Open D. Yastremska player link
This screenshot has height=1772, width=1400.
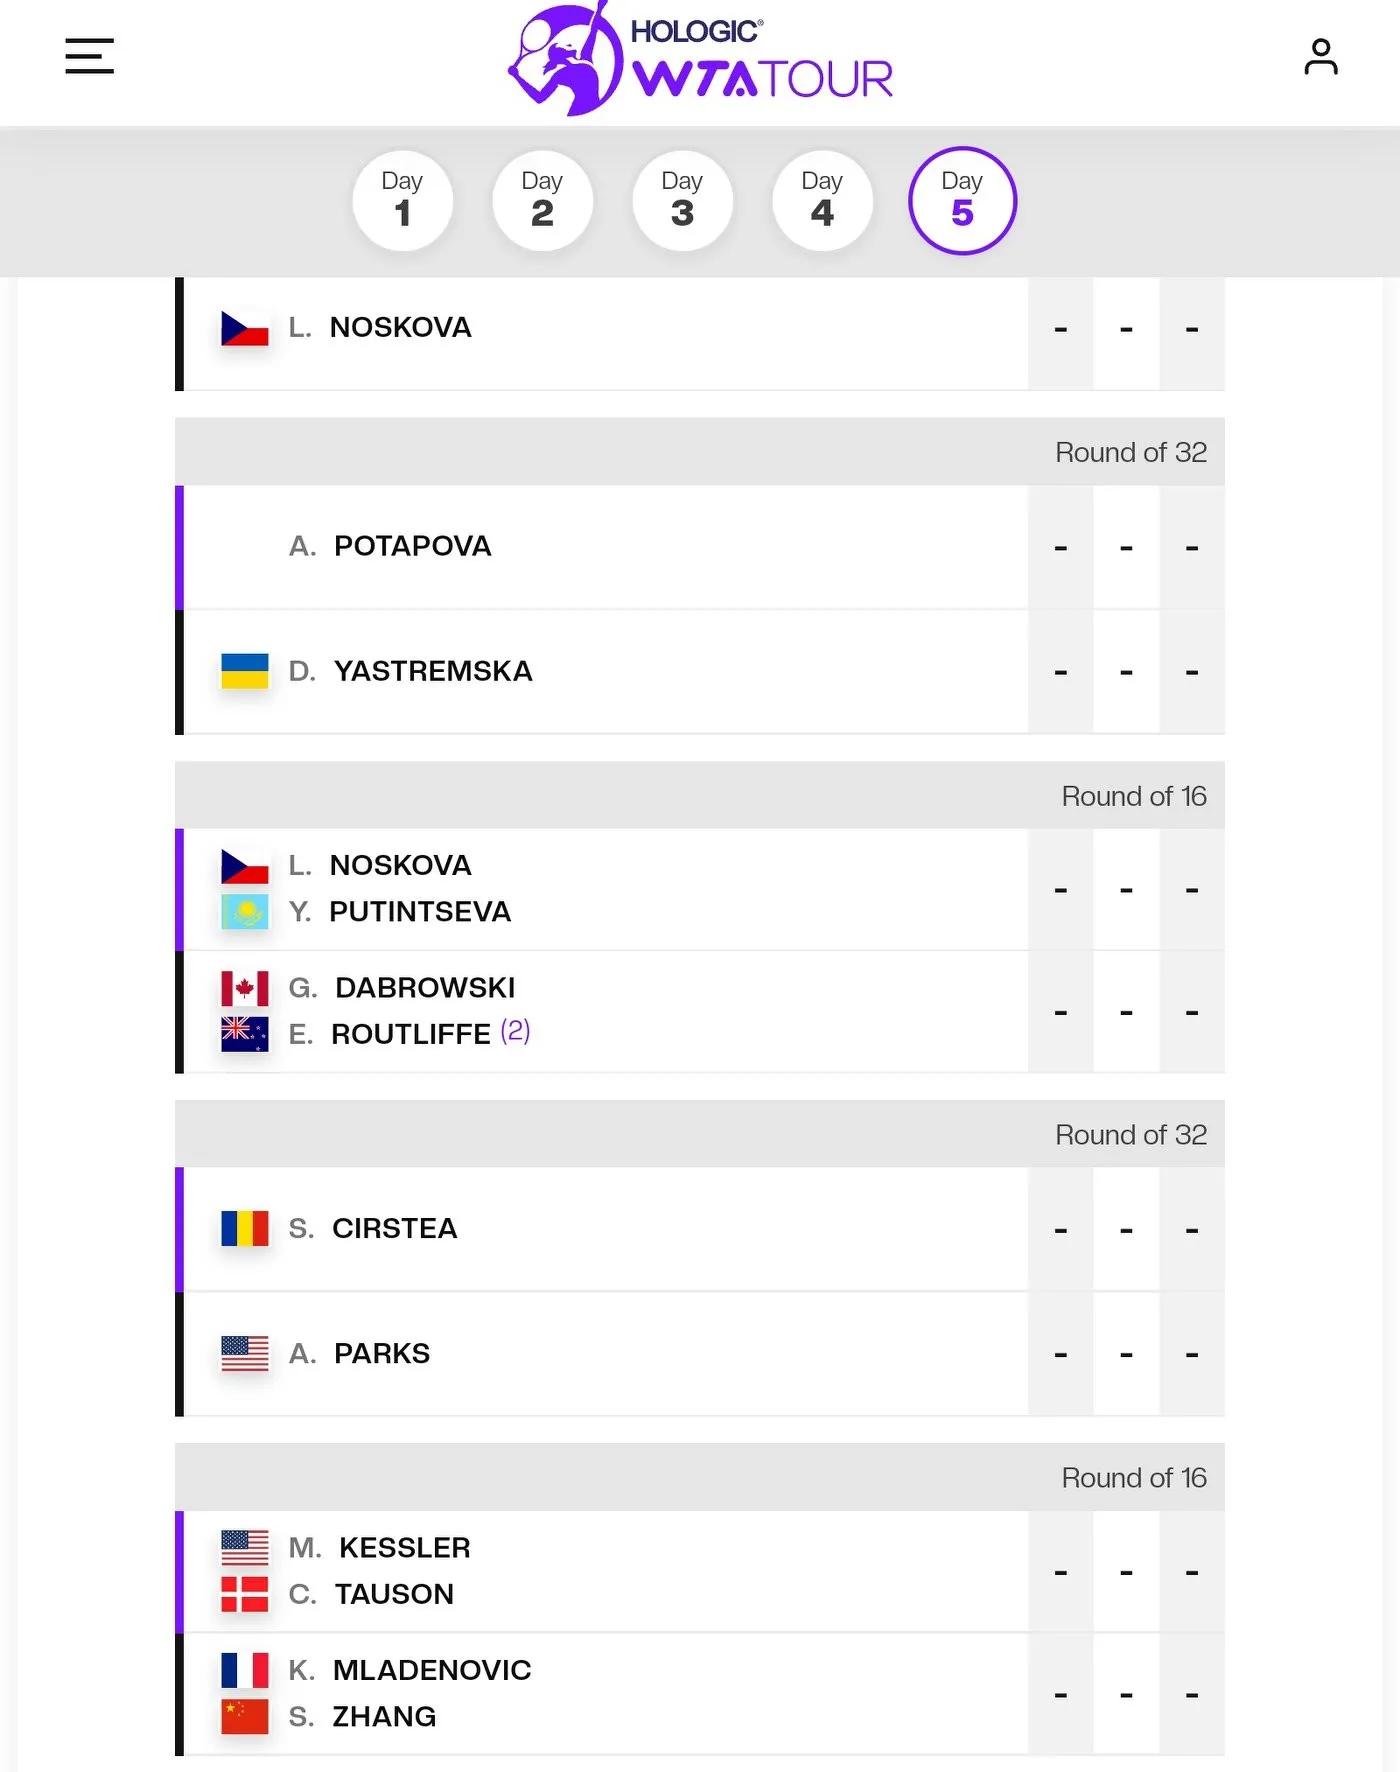click(x=410, y=671)
